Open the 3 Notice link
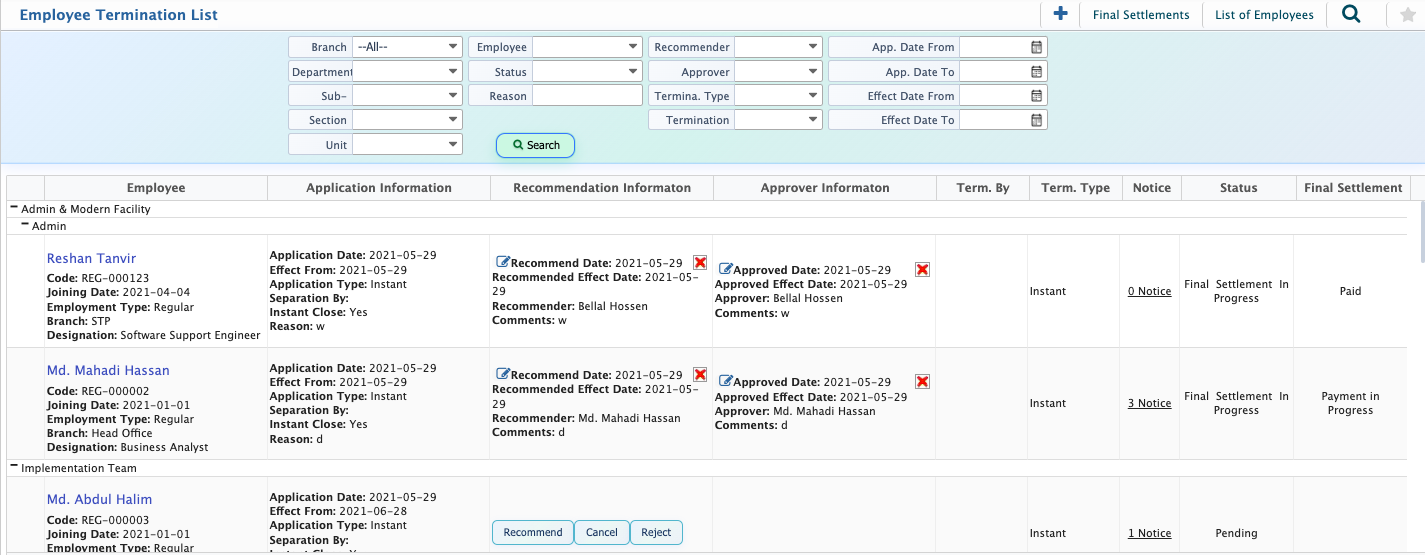 (1149, 403)
